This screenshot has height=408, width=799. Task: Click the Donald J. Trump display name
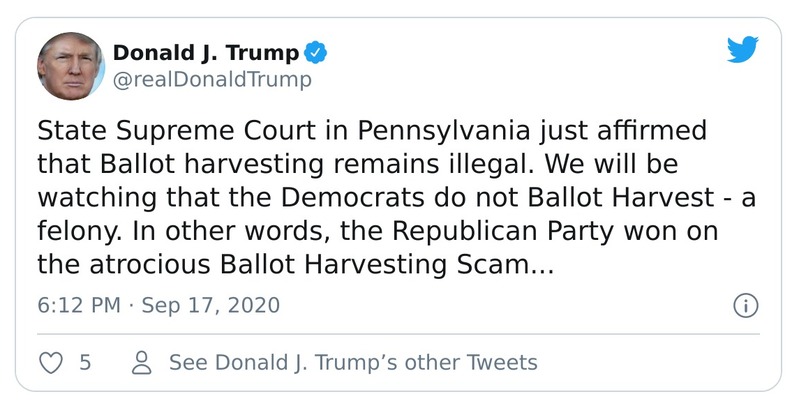(205, 53)
